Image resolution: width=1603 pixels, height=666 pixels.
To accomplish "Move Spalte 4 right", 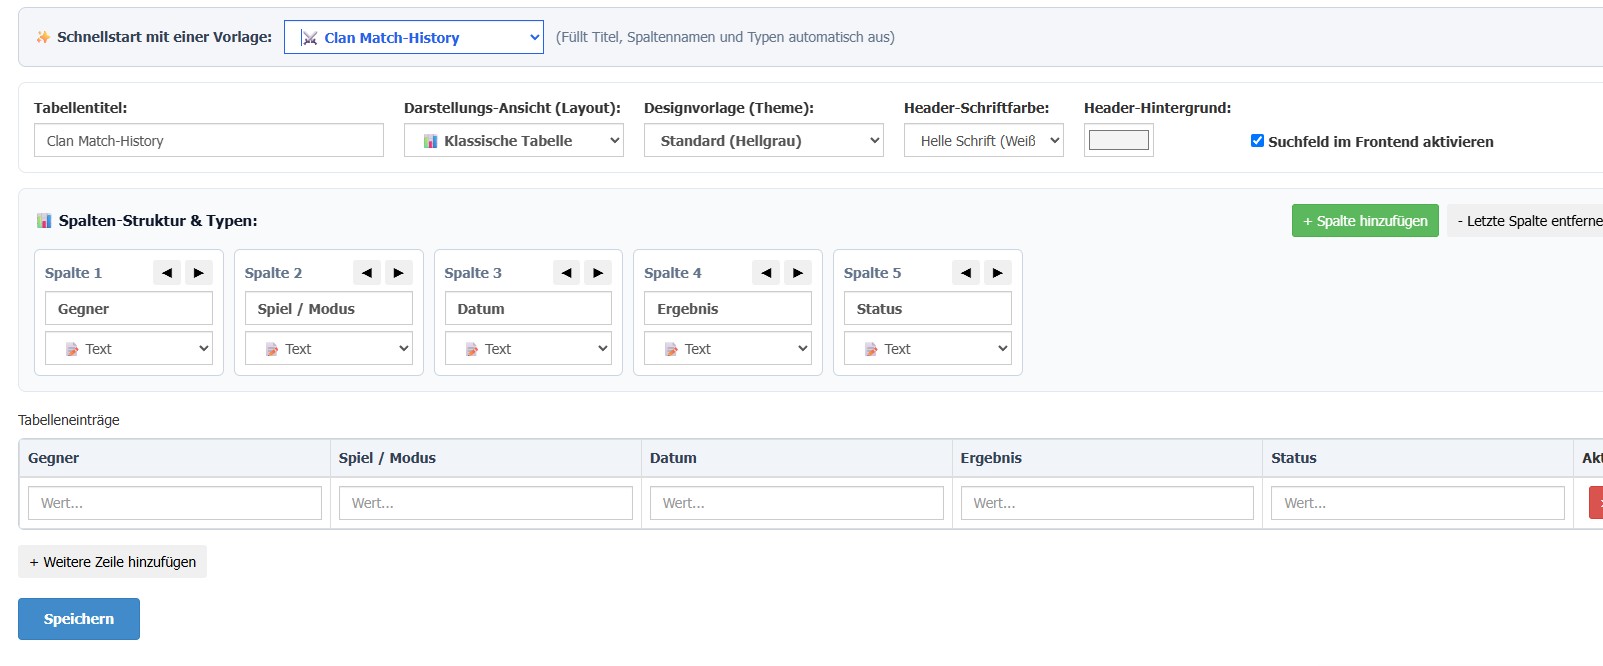I will click(x=798, y=273).
